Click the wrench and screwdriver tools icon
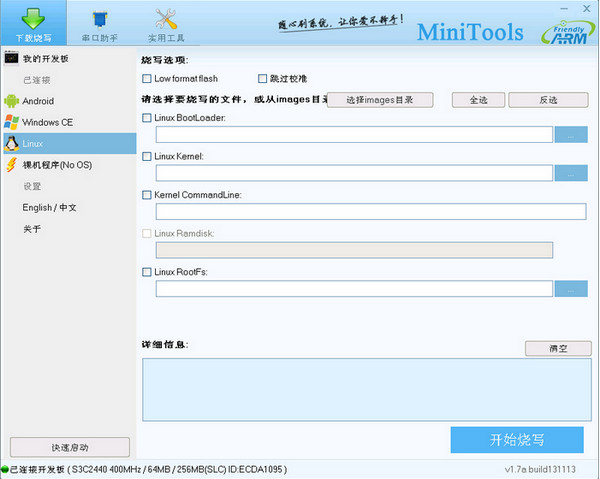This screenshot has width=600, height=479. click(166, 19)
